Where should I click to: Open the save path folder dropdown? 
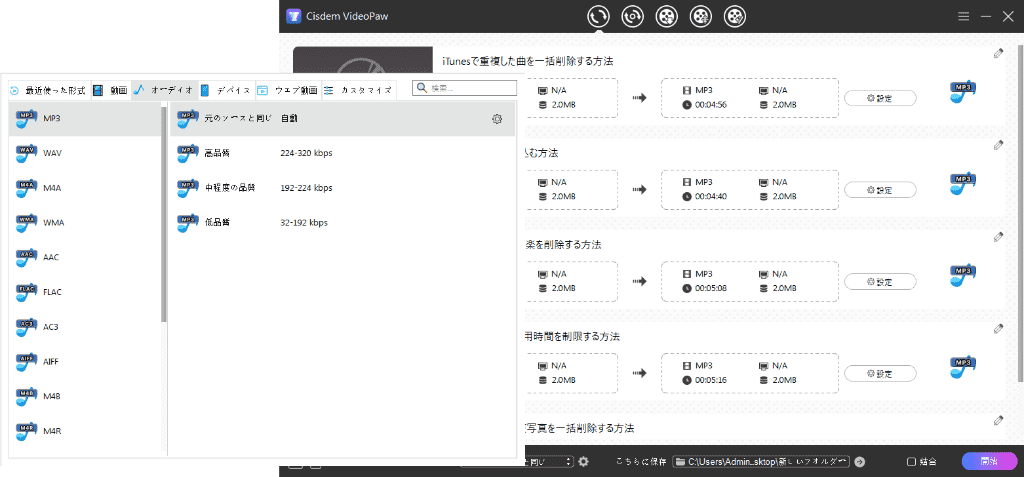(x=761, y=462)
